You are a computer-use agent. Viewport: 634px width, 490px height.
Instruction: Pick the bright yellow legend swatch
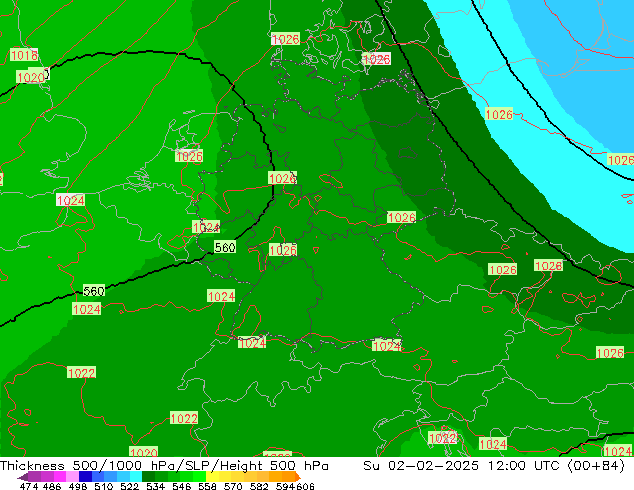tap(212, 477)
